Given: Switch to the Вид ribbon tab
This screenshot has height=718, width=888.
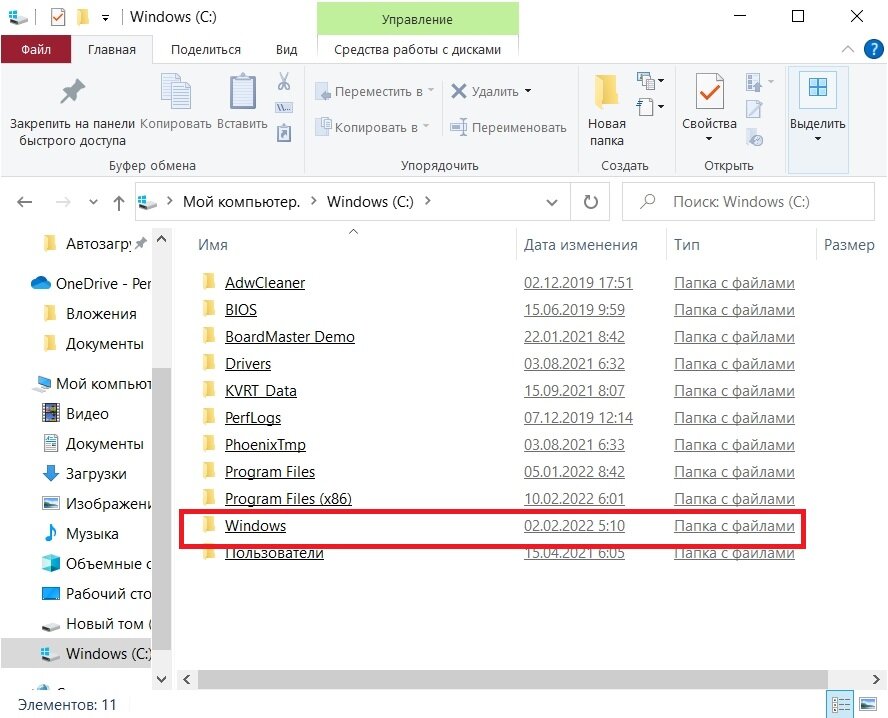Looking at the screenshot, I should [x=286, y=49].
